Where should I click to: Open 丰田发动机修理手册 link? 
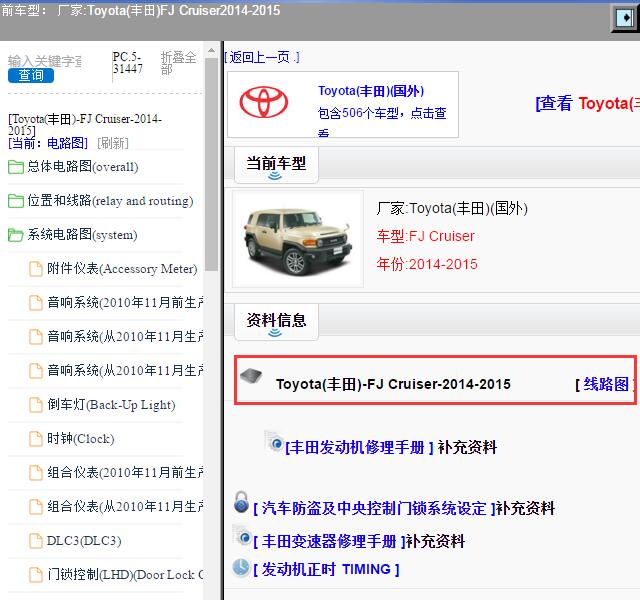[359, 447]
